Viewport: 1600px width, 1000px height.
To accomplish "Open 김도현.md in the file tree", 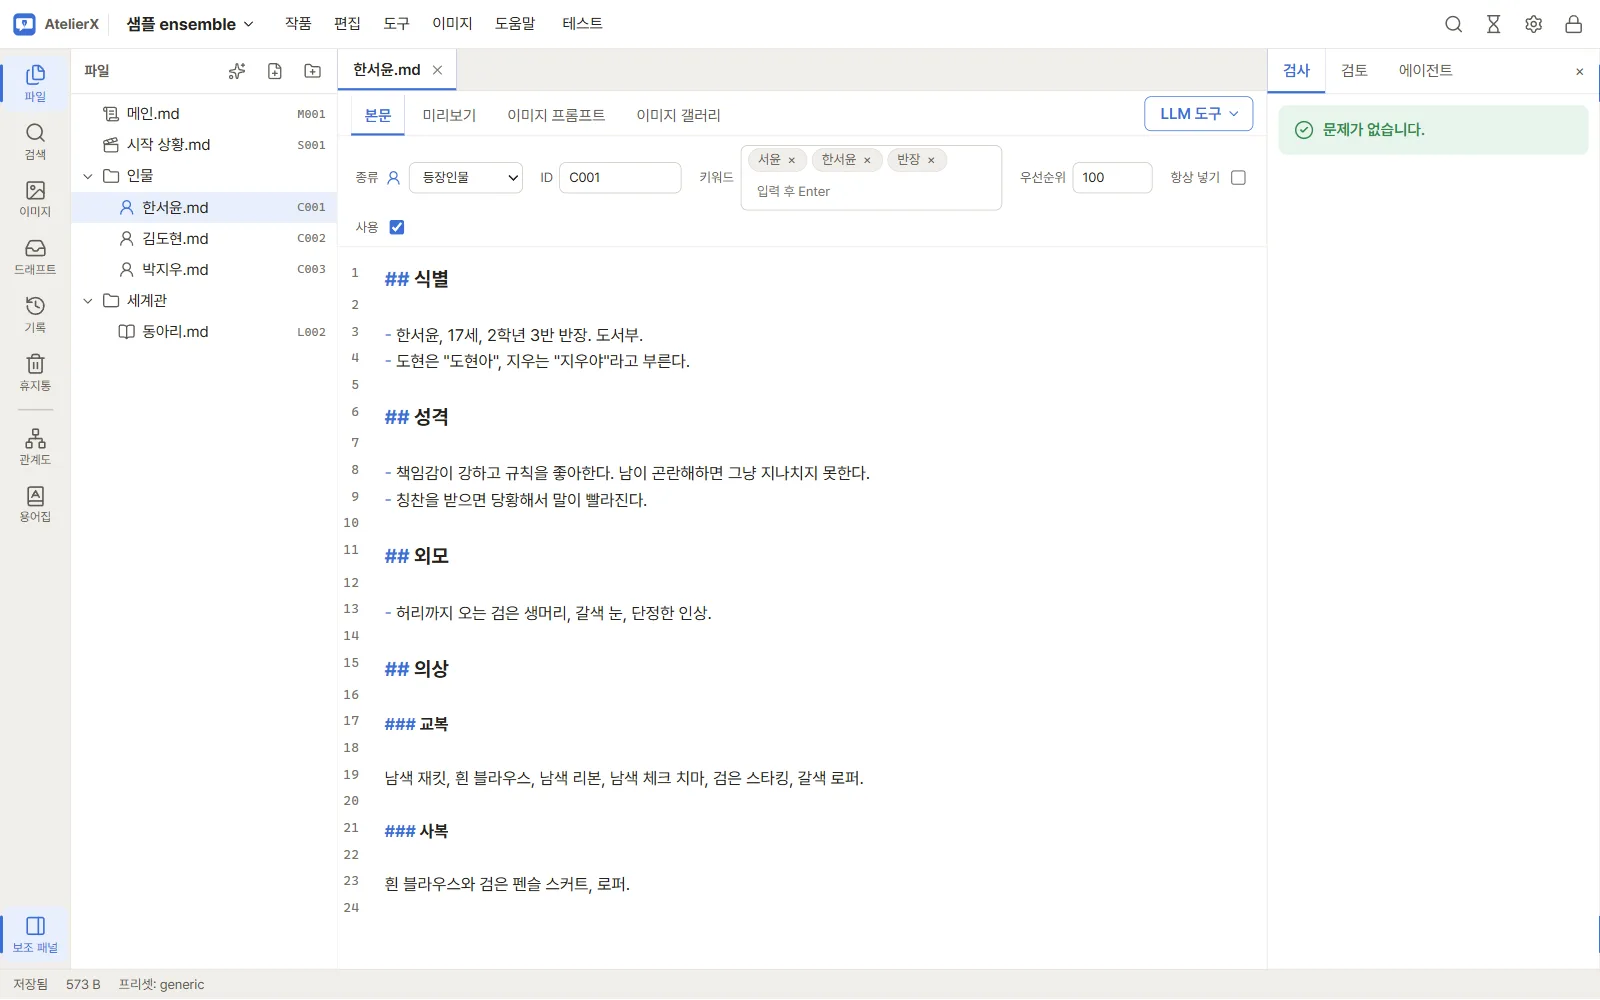I will point(205,238).
